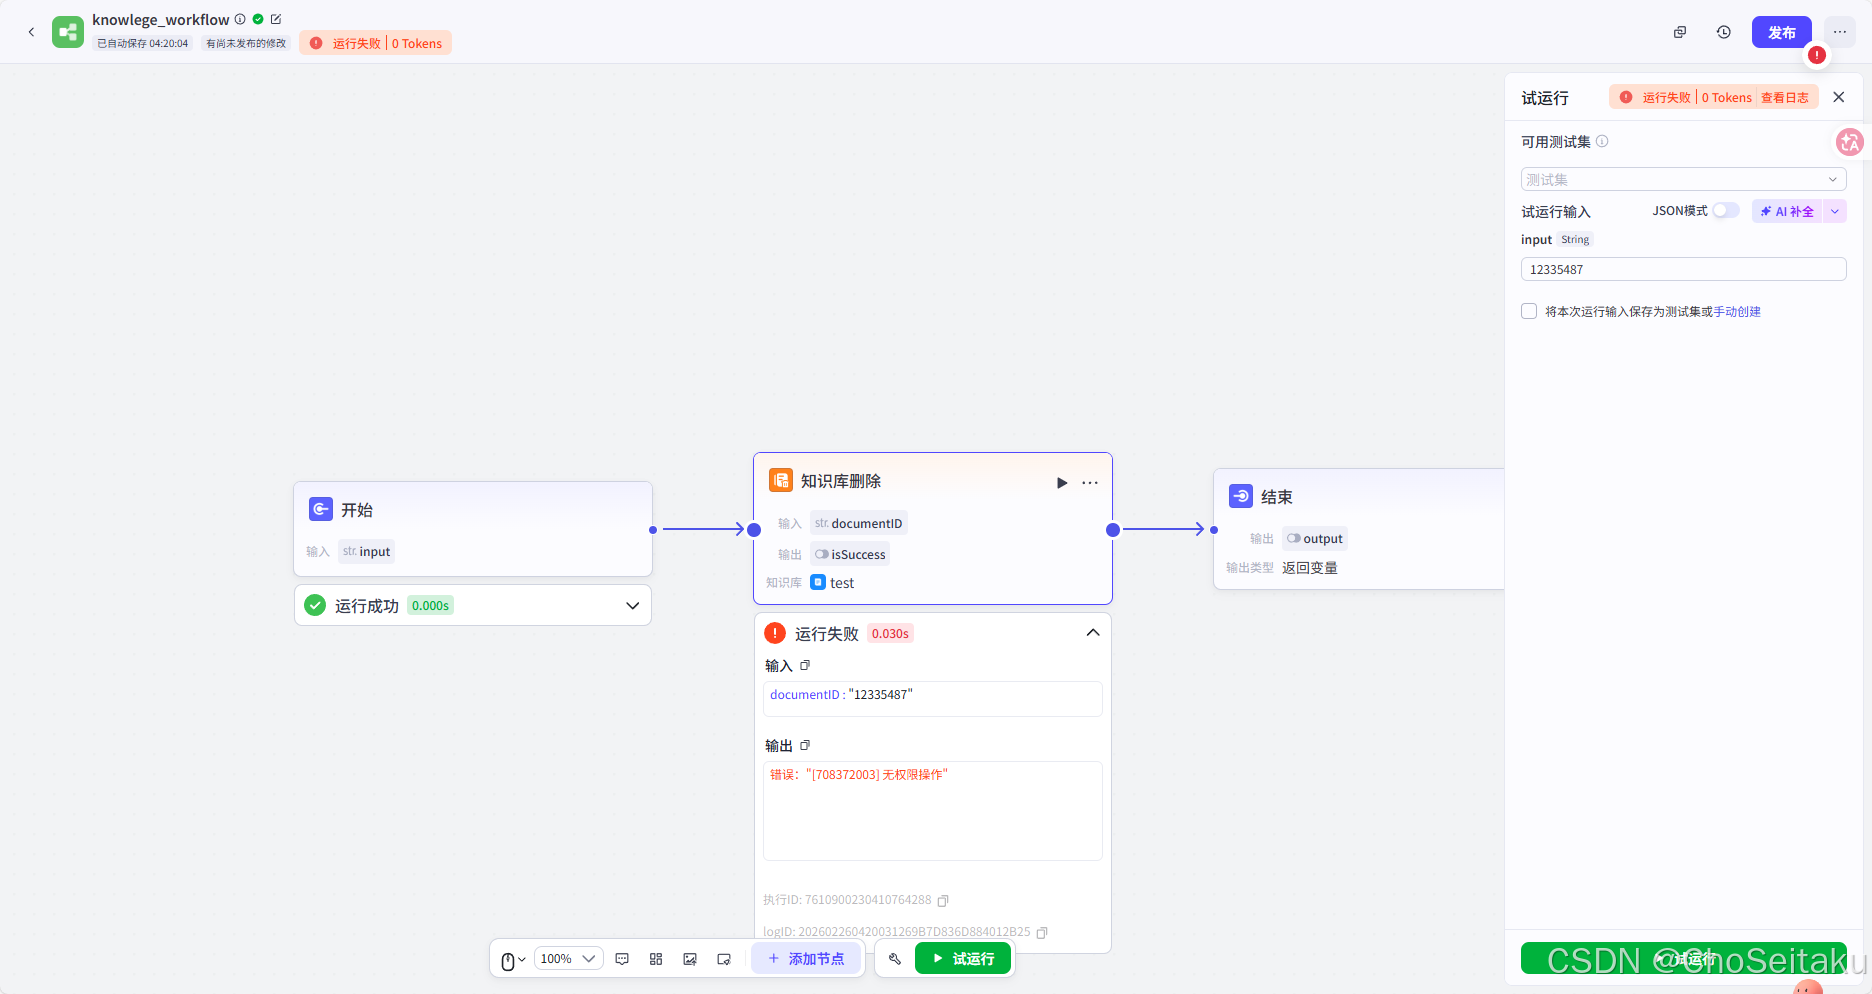This screenshot has width=1872, height=994.
Task: Expand the 运行成功 result under 开始
Action: [633, 605]
